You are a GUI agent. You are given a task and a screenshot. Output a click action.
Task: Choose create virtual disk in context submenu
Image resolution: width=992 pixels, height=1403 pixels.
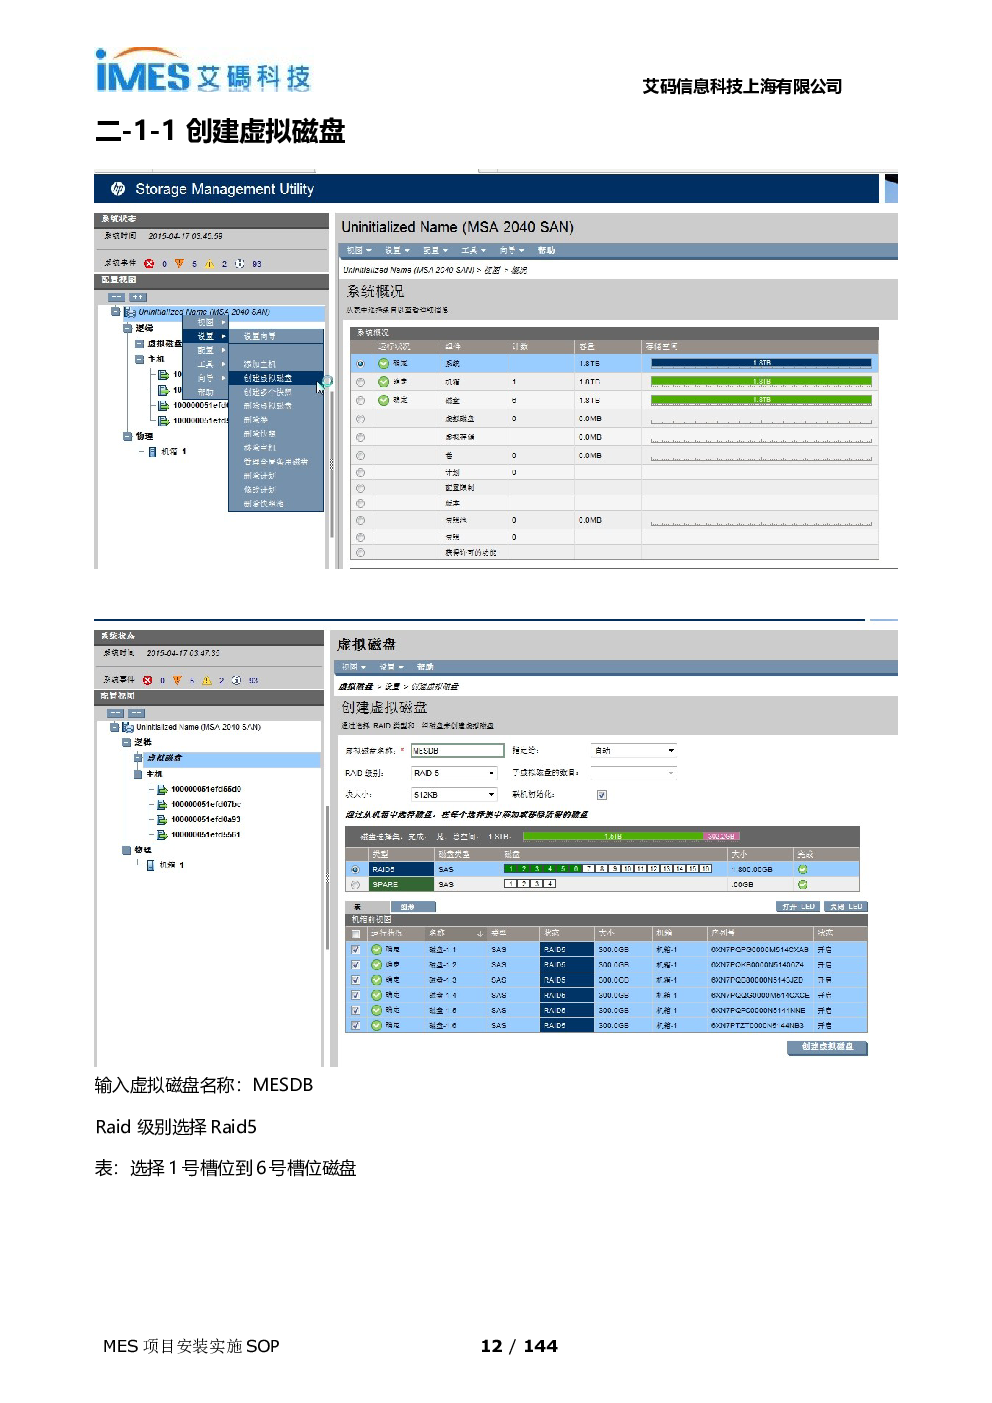[x=275, y=378]
